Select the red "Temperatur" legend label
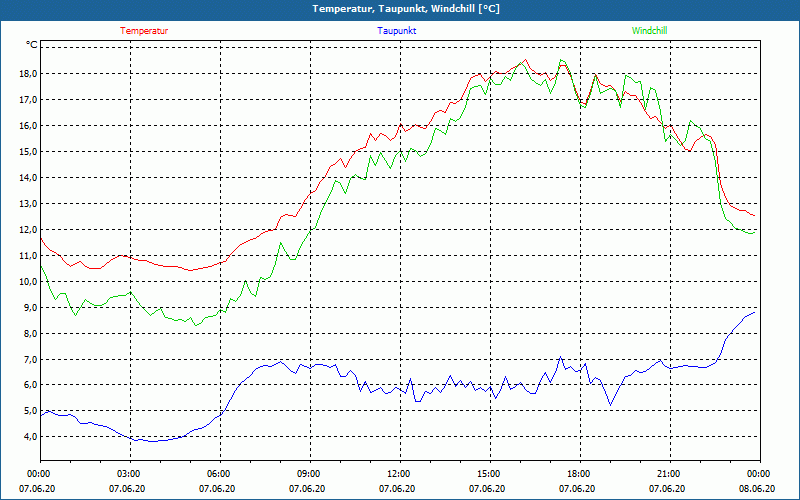 tap(144, 31)
